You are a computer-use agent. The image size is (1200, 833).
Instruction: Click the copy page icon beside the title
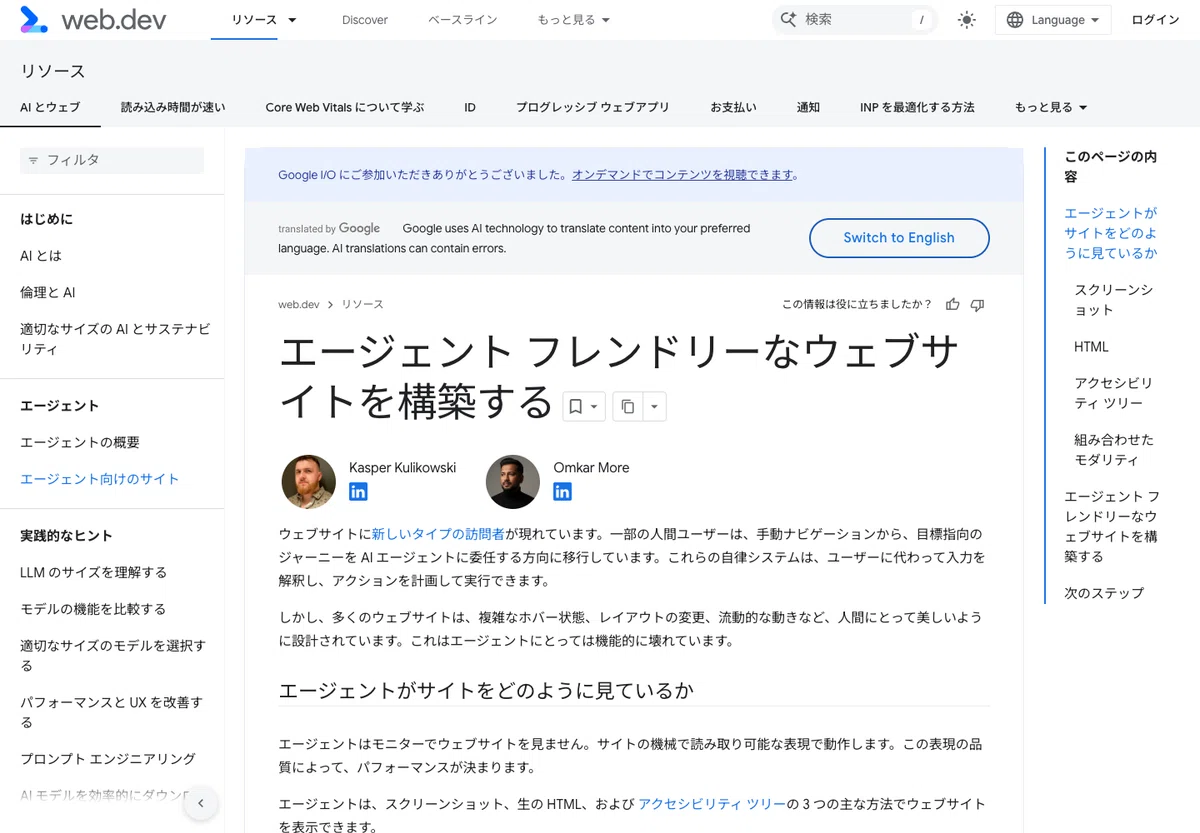coord(627,406)
